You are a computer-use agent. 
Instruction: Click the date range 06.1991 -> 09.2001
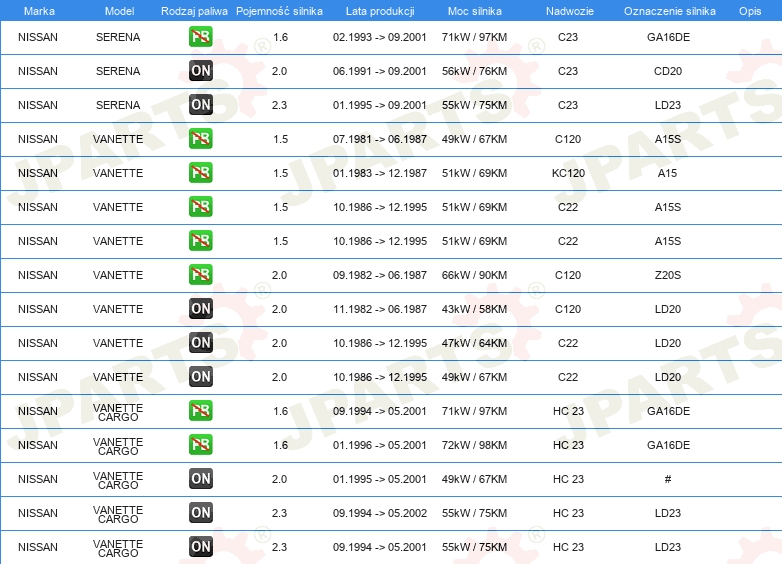(380, 71)
